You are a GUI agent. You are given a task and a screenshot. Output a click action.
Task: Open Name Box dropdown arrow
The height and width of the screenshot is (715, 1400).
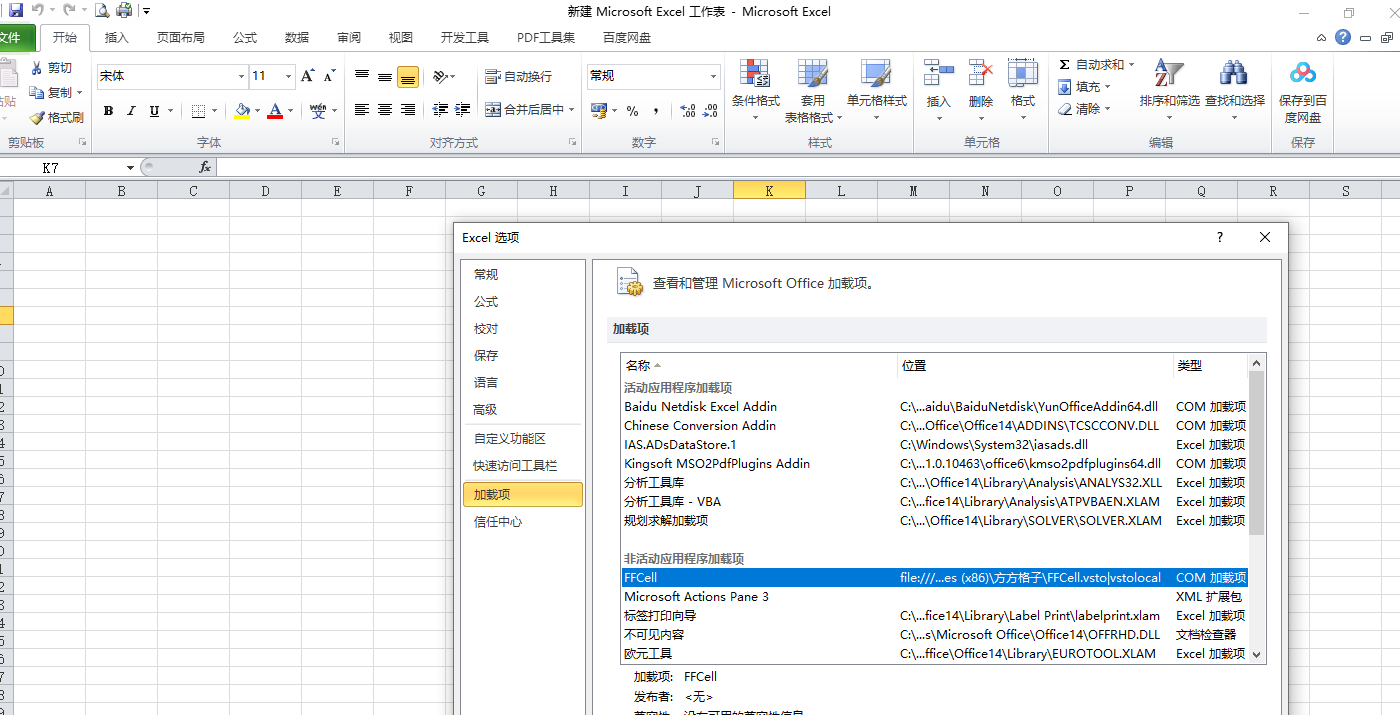click(130, 168)
